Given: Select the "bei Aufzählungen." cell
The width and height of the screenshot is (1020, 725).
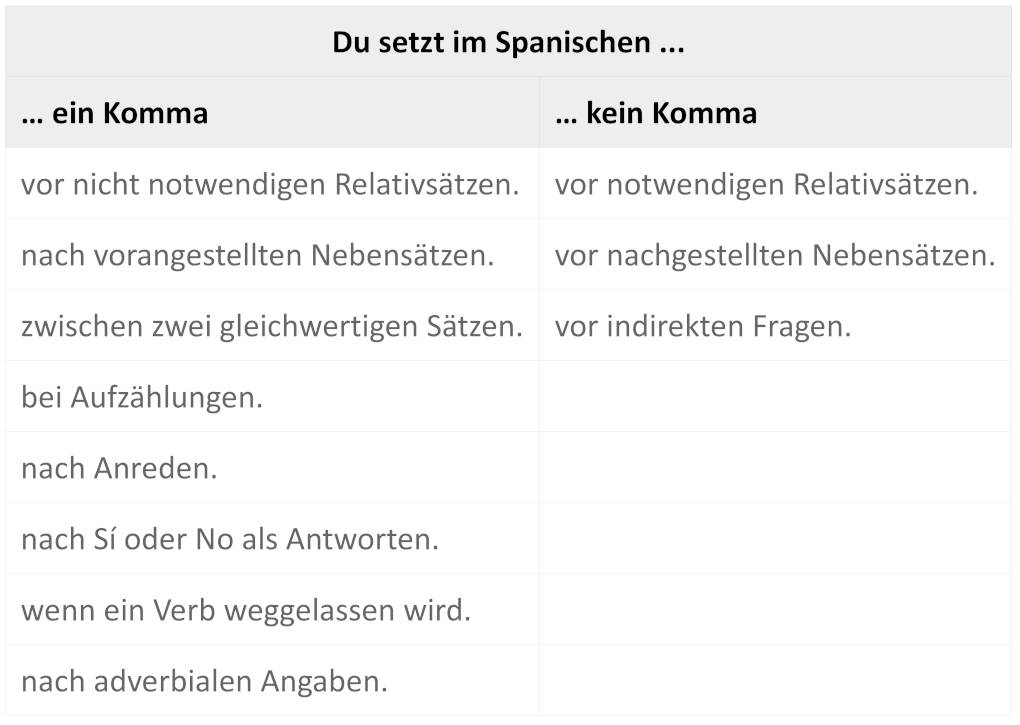Looking at the screenshot, I should 142,398.
